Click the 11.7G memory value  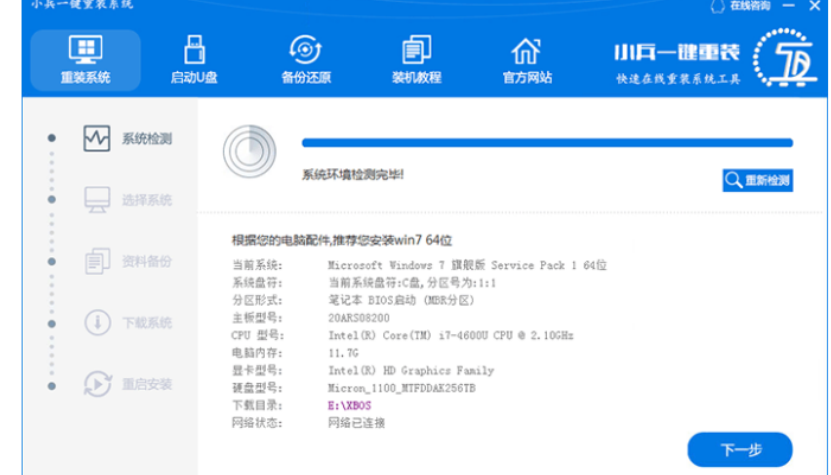tap(343, 353)
